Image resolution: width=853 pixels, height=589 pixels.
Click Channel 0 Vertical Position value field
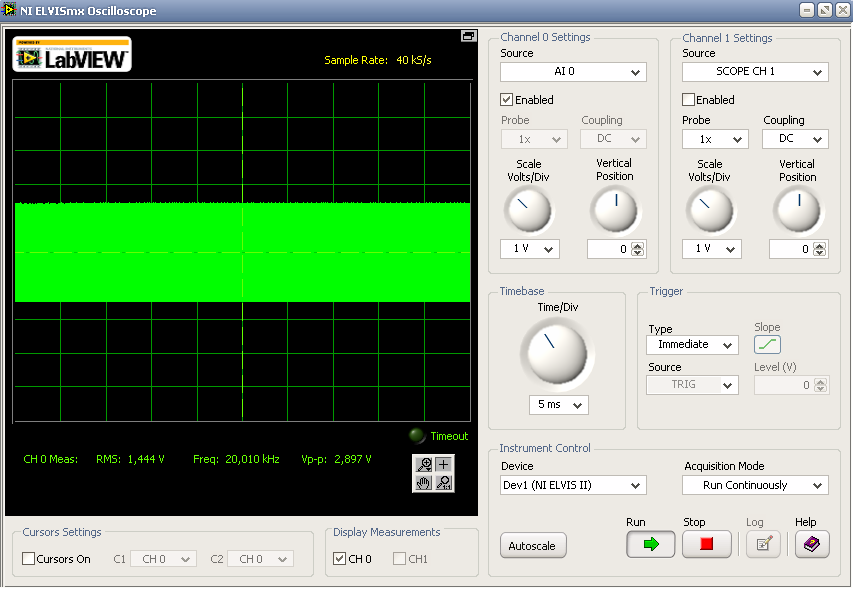coord(609,249)
